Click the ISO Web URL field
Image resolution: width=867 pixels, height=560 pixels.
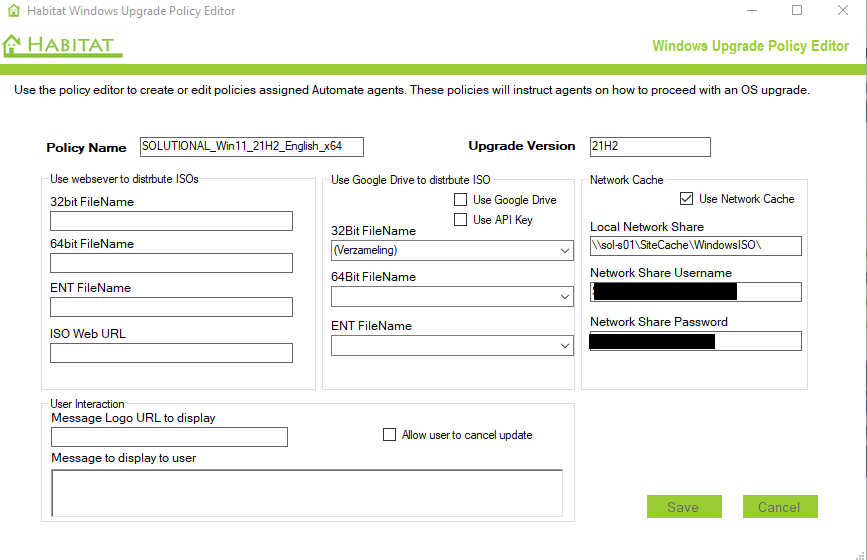click(171, 353)
